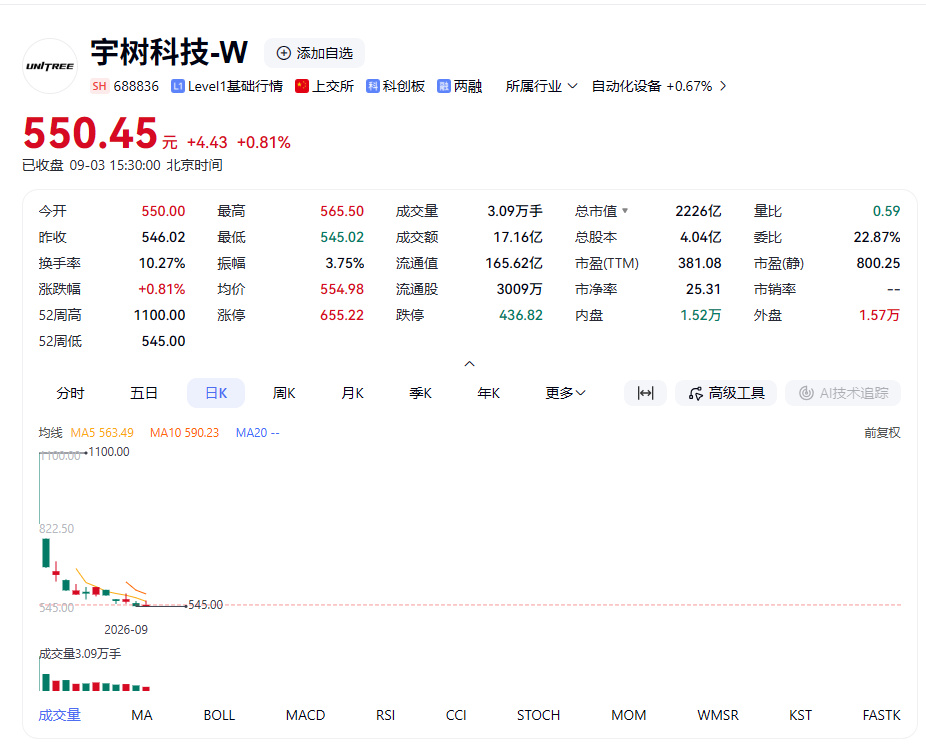The height and width of the screenshot is (750, 926).
Task: Click the 涨停 value 655.22
Action: coord(342,315)
